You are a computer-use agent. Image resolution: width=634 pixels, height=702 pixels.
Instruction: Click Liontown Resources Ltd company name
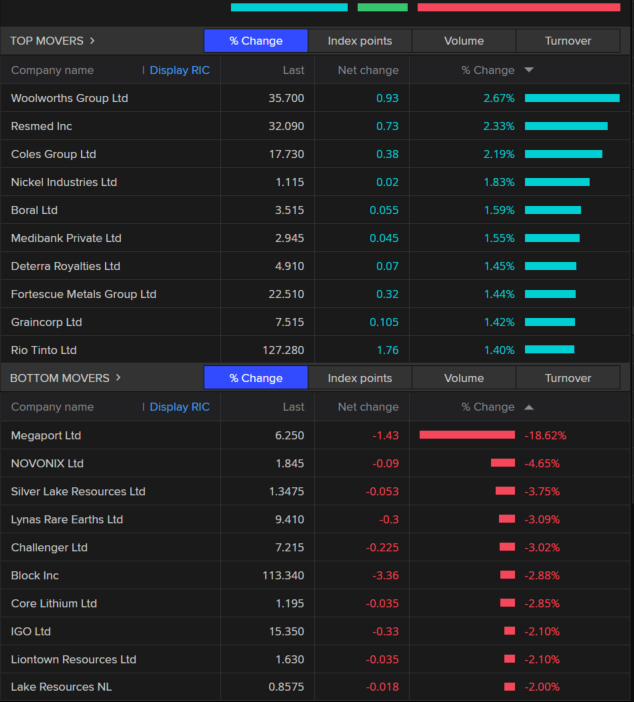[x=74, y=659]
